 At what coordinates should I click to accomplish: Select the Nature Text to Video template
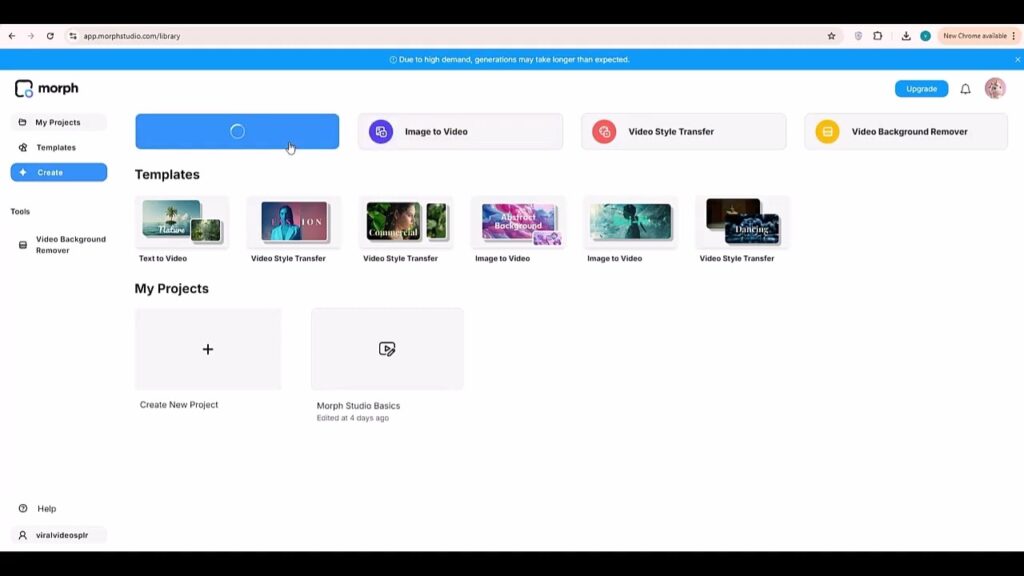pyautogui.click(x=182, y=222)
